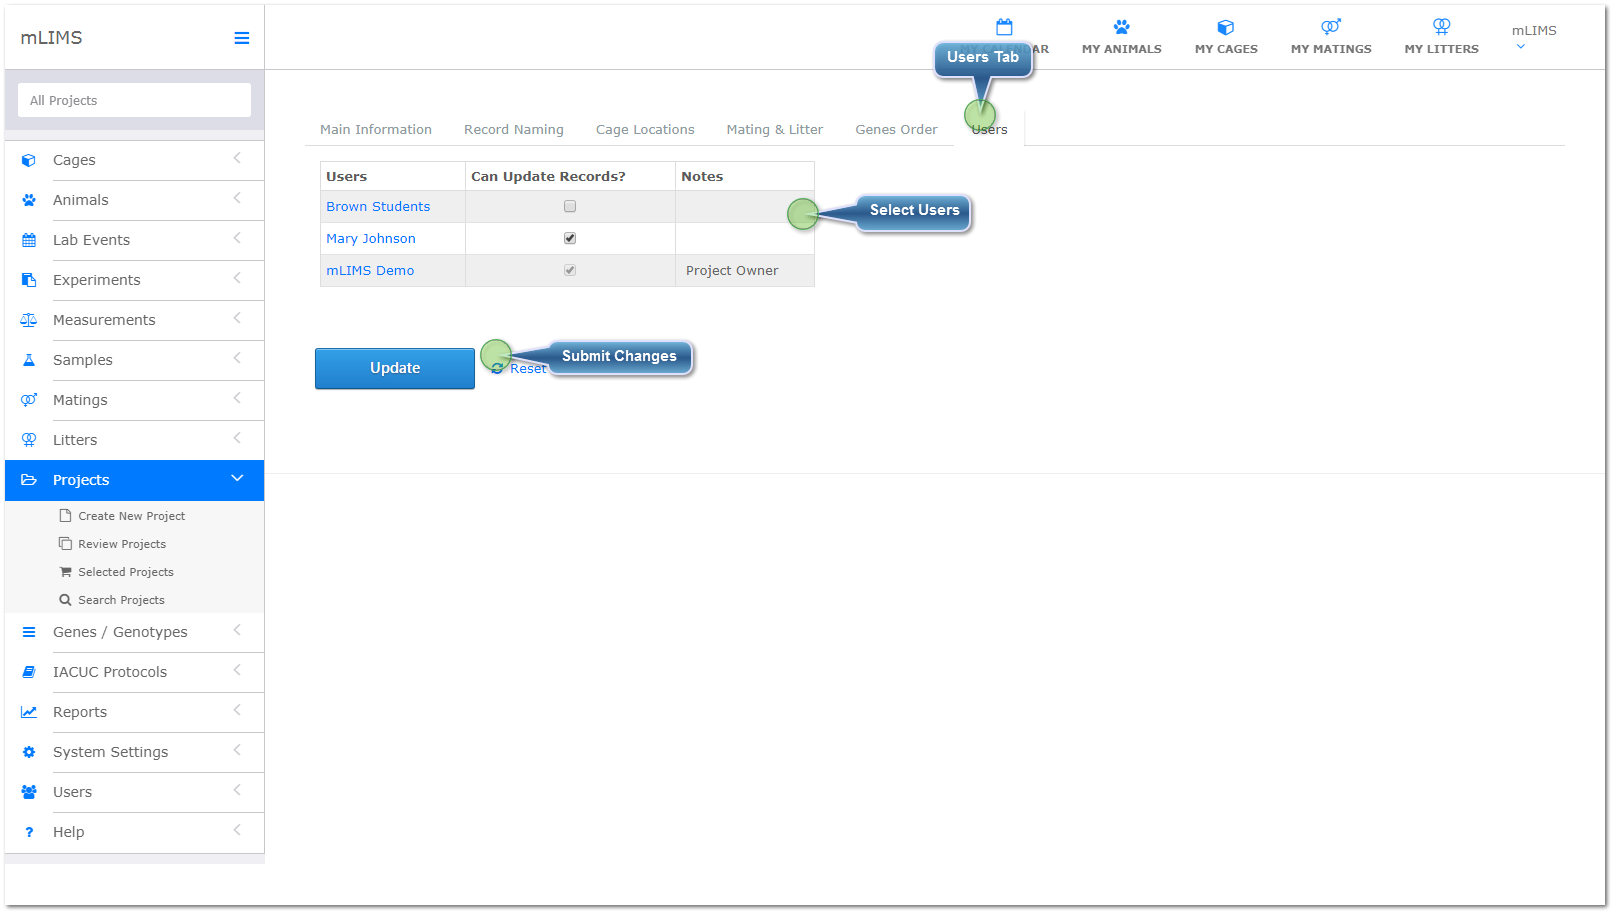This screenshot has height=914, width=1614.
Task: Click the Experiments icon in sidebar
Action: pyautogui.click(x=29, y=280)
